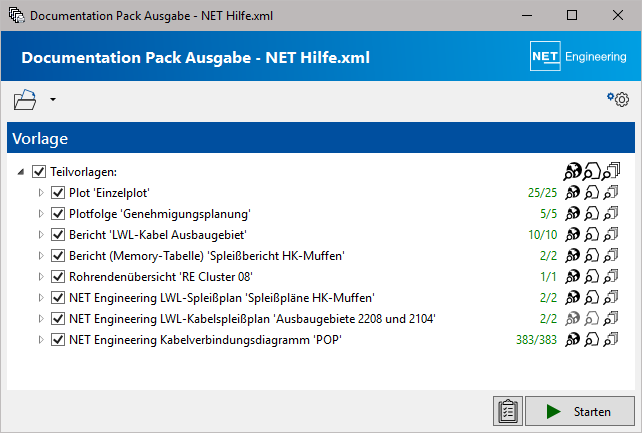Click globe search icon for Plot 'Einzelplot'

(x=572, y=192)
